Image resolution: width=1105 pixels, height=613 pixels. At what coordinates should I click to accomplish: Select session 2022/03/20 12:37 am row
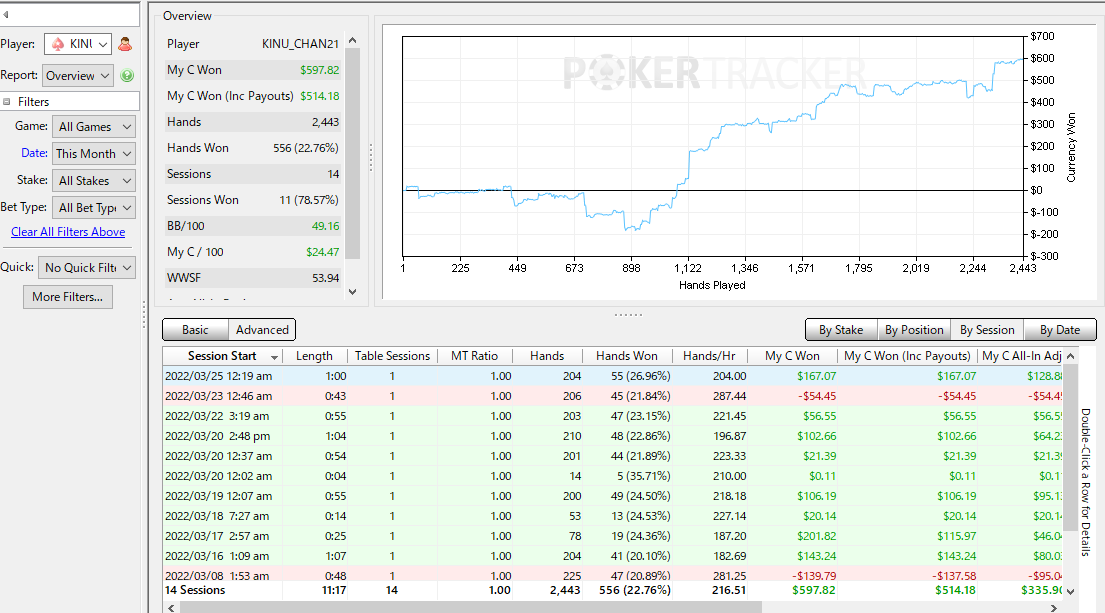pyautogui.click(x=612, y=456)
